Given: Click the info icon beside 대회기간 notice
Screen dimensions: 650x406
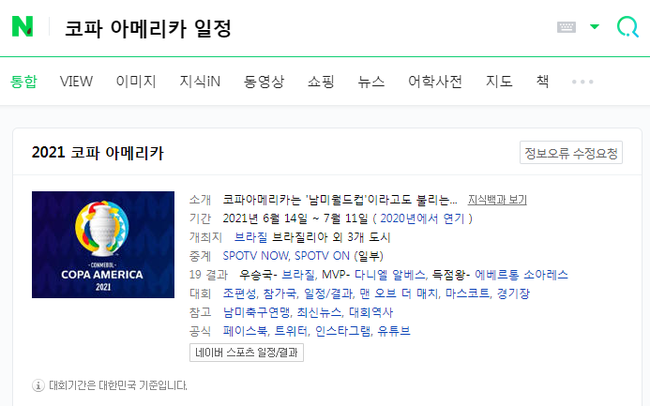Looking at the screenshot, I should click(x=38, y=385).
